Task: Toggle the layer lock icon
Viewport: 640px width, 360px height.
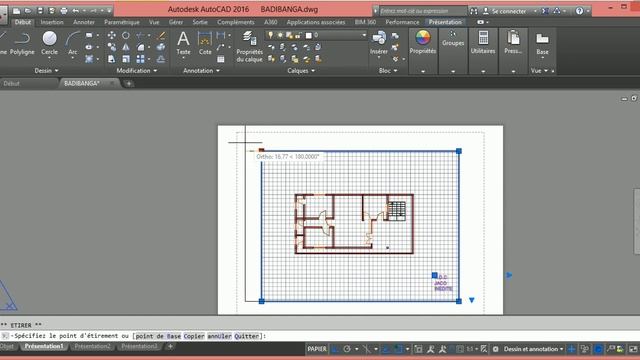Action: (298, 36)
